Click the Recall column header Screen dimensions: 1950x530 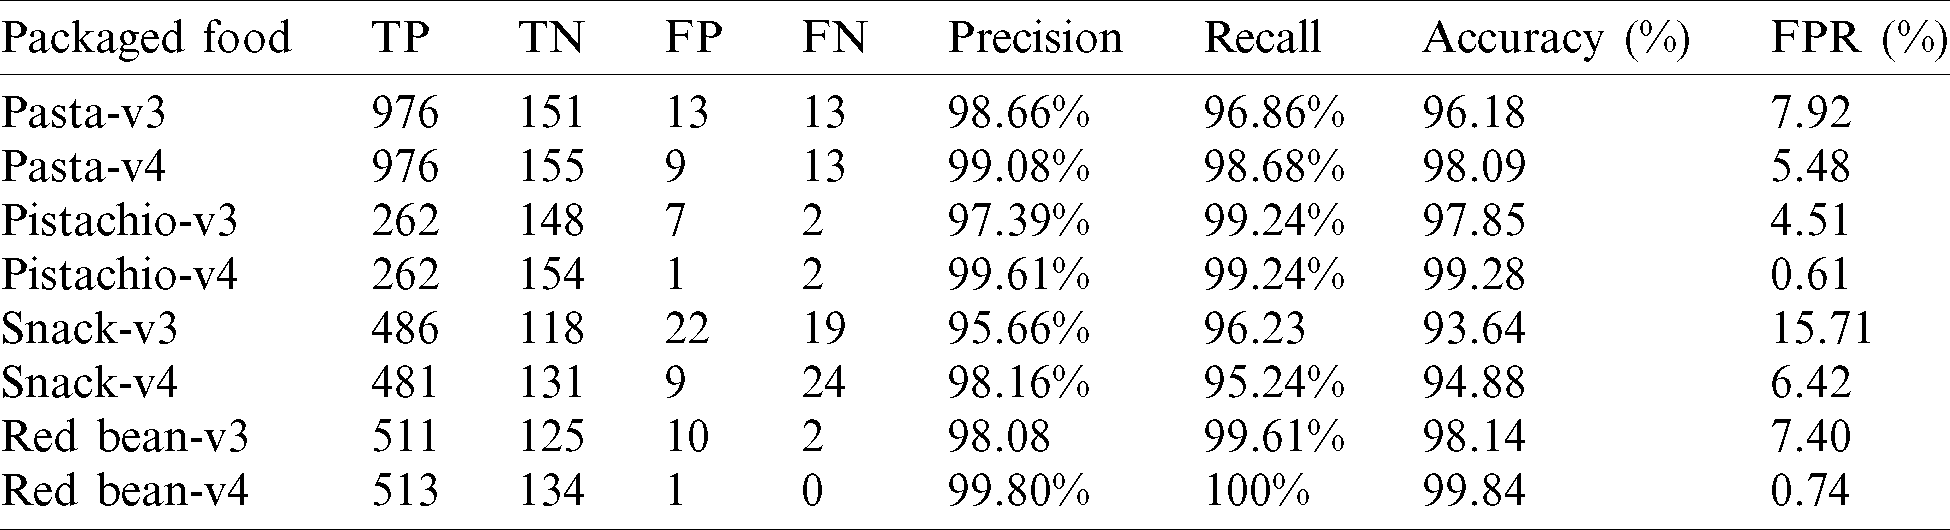1263,38
